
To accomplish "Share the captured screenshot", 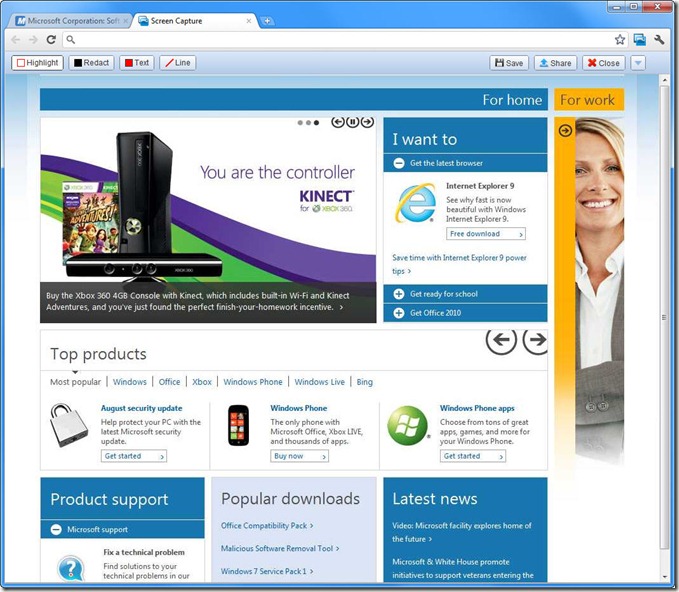I will 555,63.
